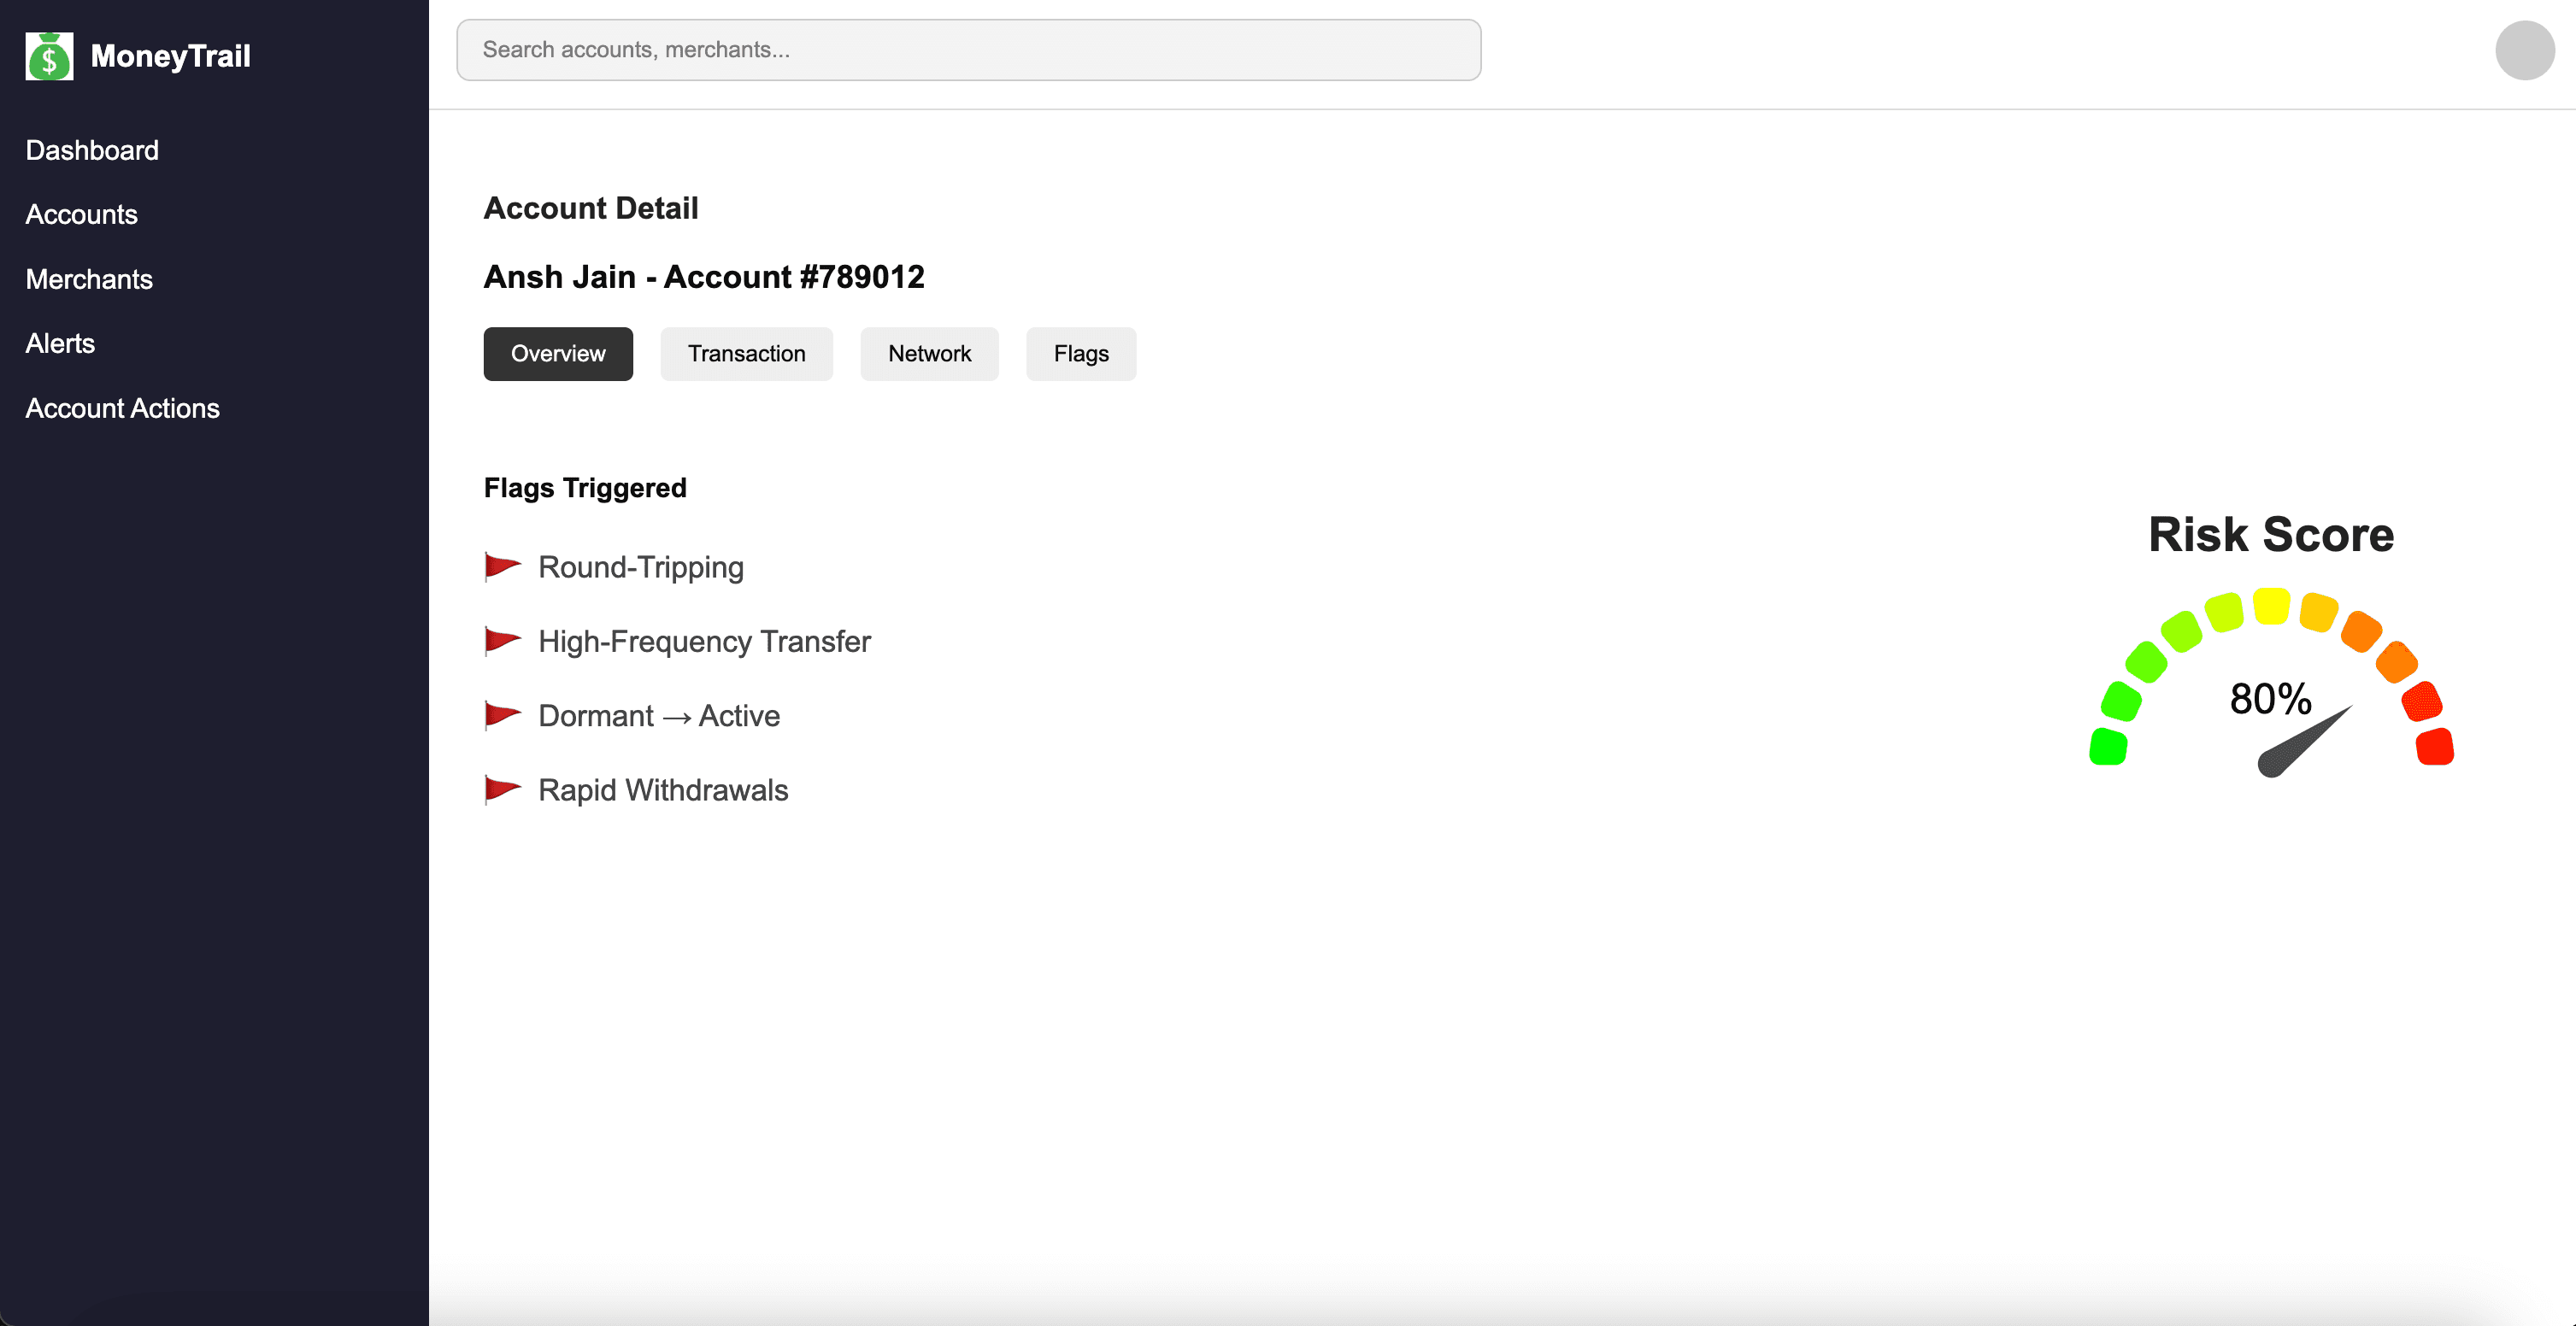
Task: Click the search accounts input field
Action: point(968,49)
